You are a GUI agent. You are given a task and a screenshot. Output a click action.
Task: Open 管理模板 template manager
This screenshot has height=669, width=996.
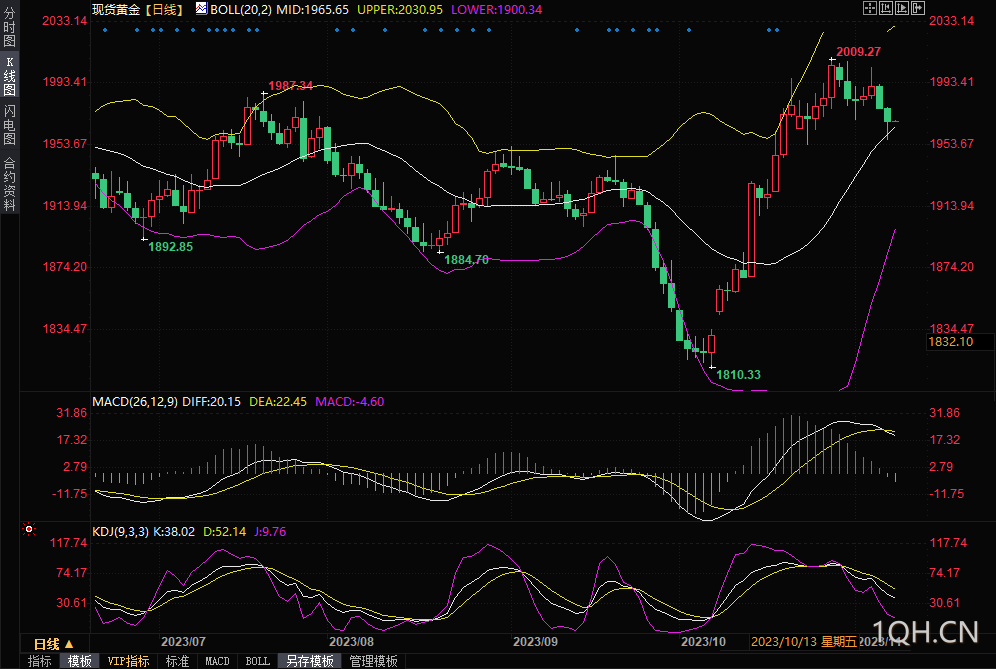[x=373, y=661]
